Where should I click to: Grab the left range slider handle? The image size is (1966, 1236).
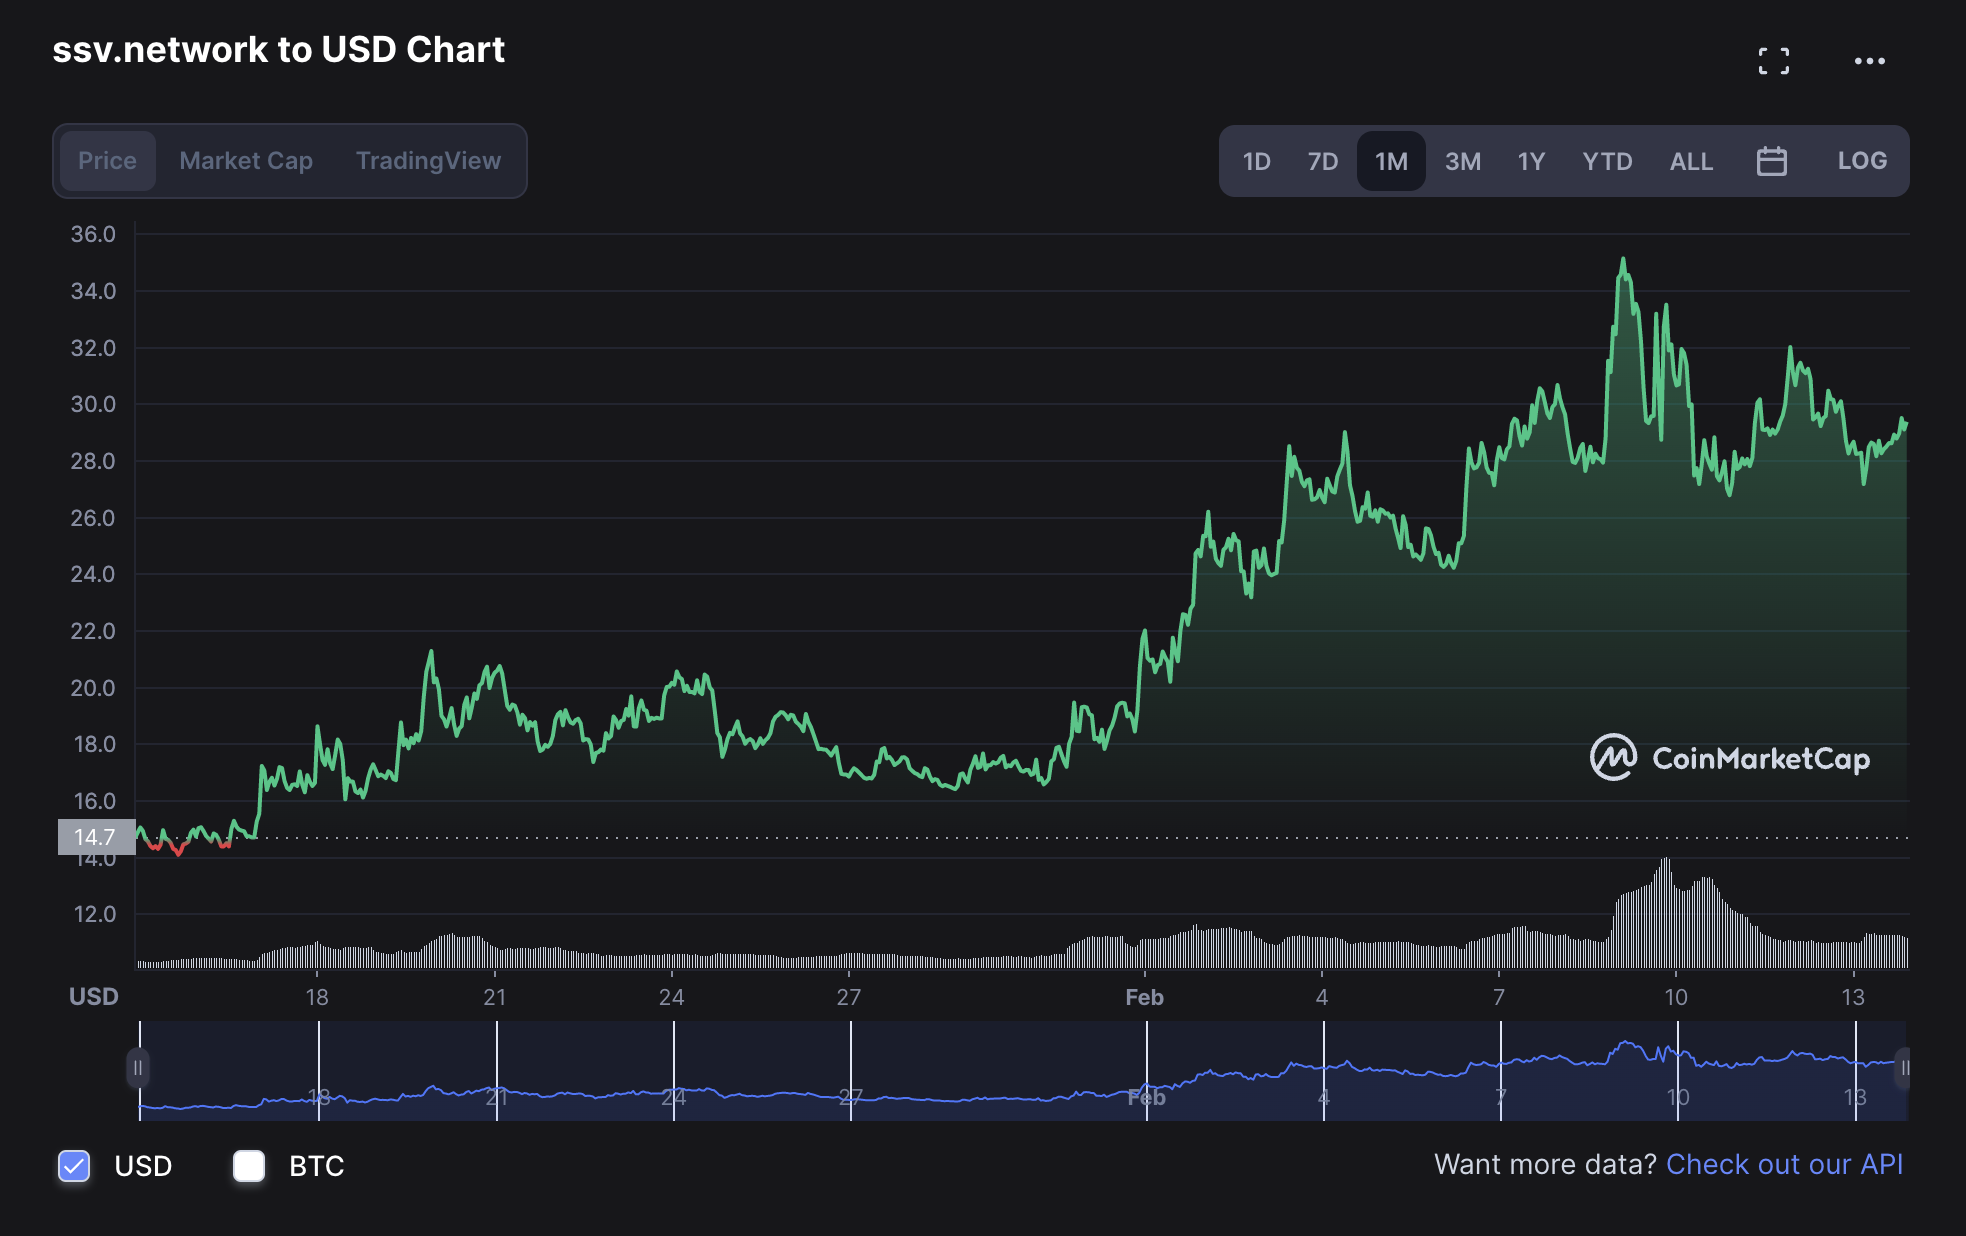click(x=138, y=1068)
